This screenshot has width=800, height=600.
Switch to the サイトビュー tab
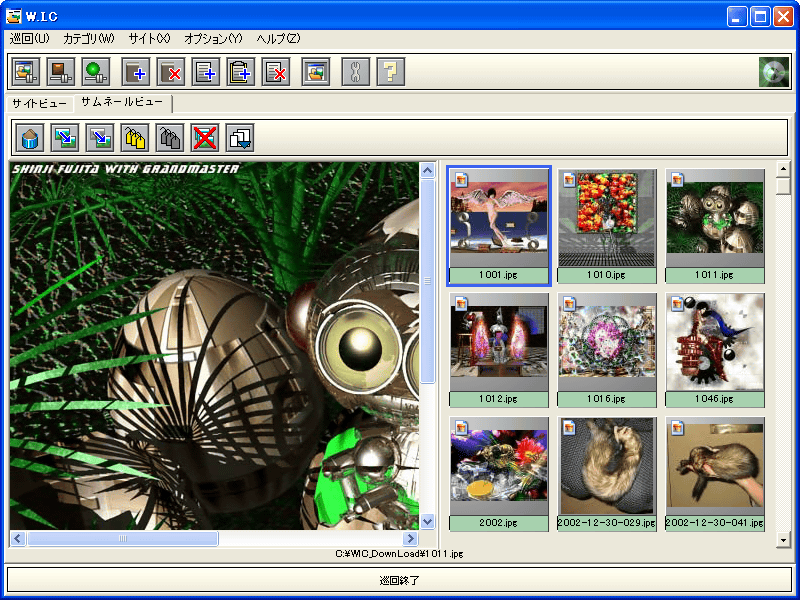coord(39,104)
